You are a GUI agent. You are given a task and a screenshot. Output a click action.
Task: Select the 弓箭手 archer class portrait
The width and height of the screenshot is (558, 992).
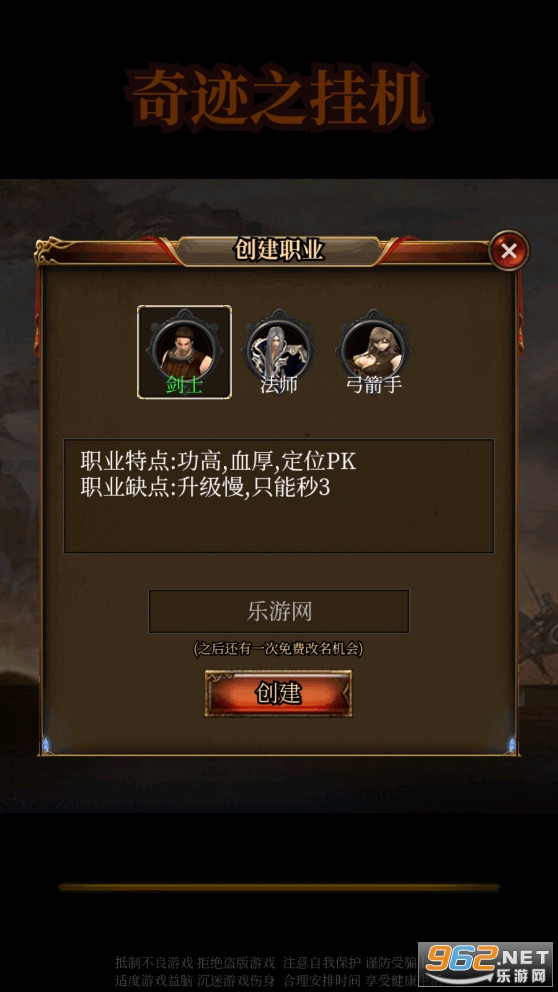[x=373, y=346]
